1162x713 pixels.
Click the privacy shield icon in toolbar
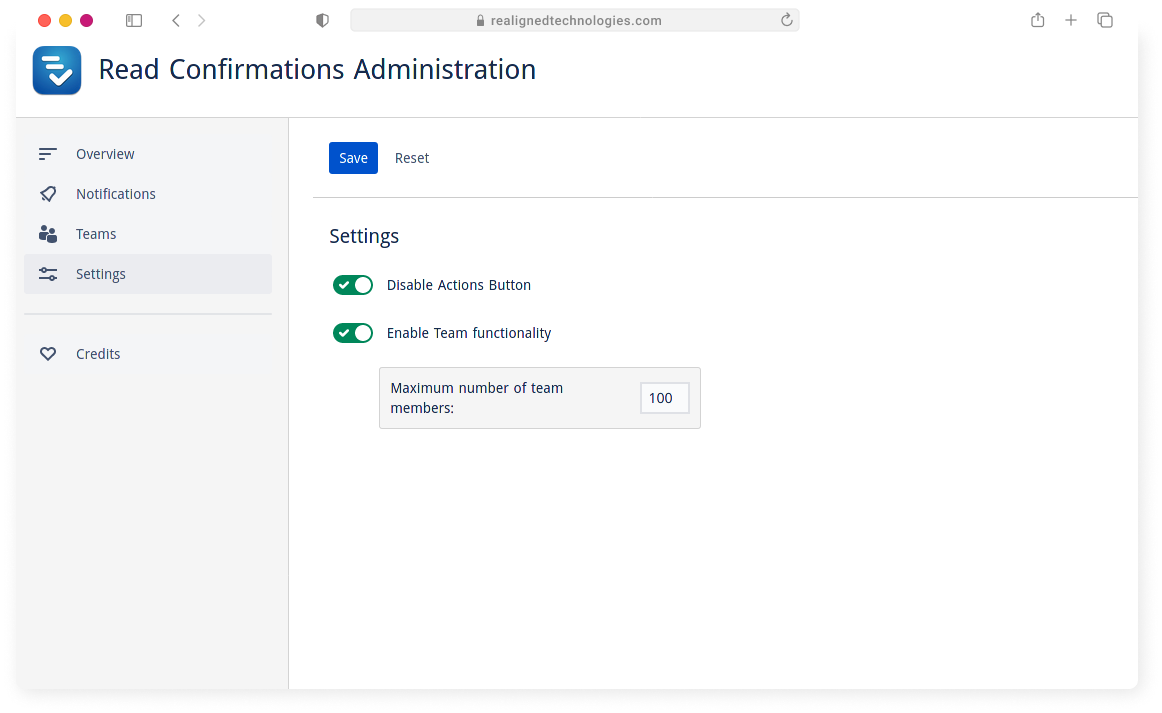pyautogui.click(x=322, y=21)
